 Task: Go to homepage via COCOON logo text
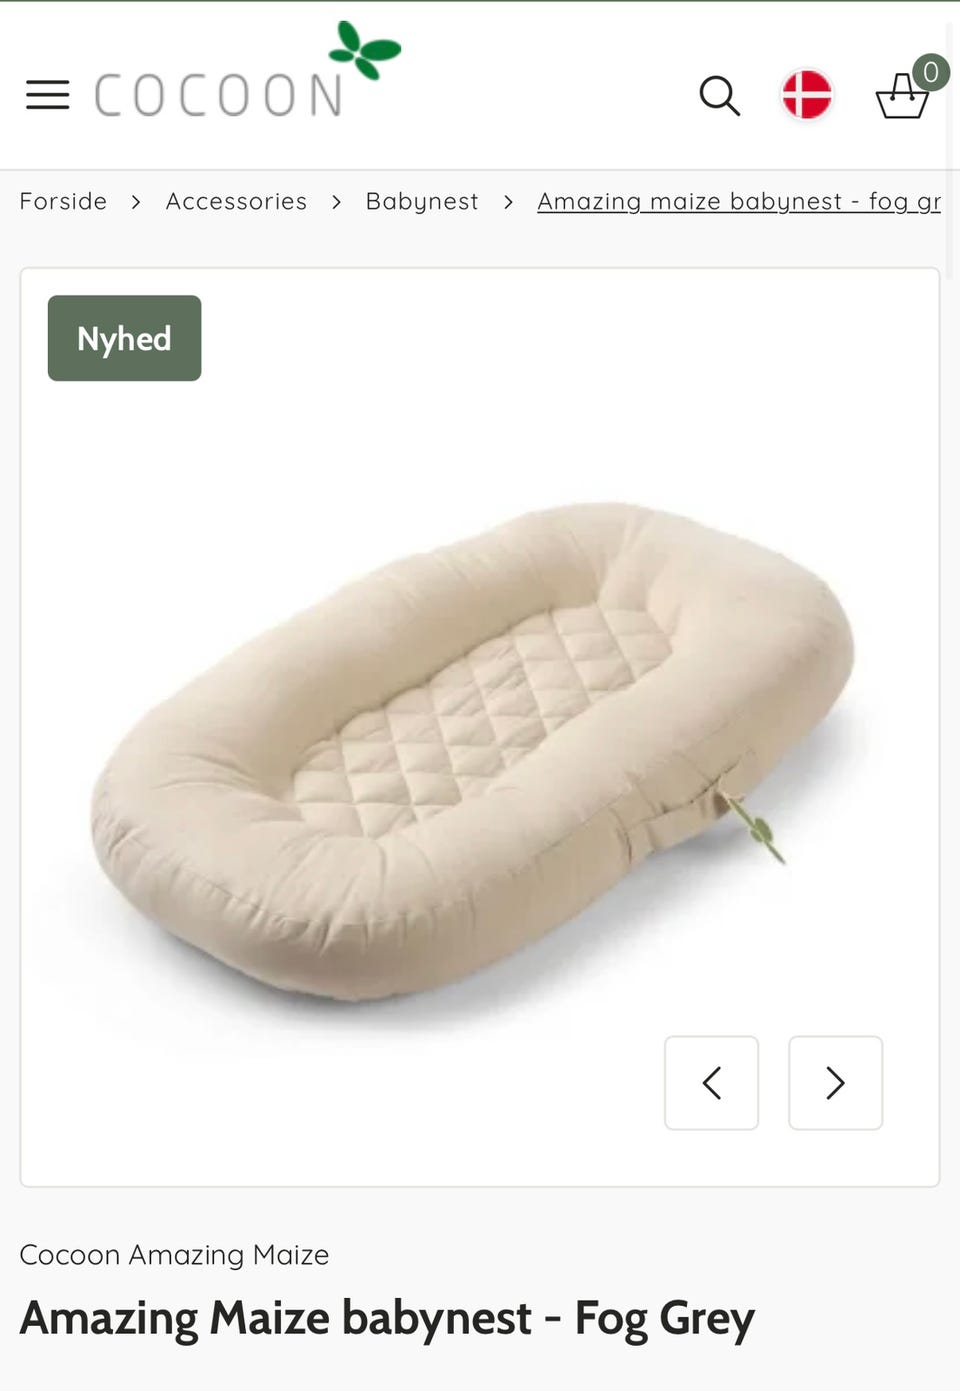coord(218,96)
